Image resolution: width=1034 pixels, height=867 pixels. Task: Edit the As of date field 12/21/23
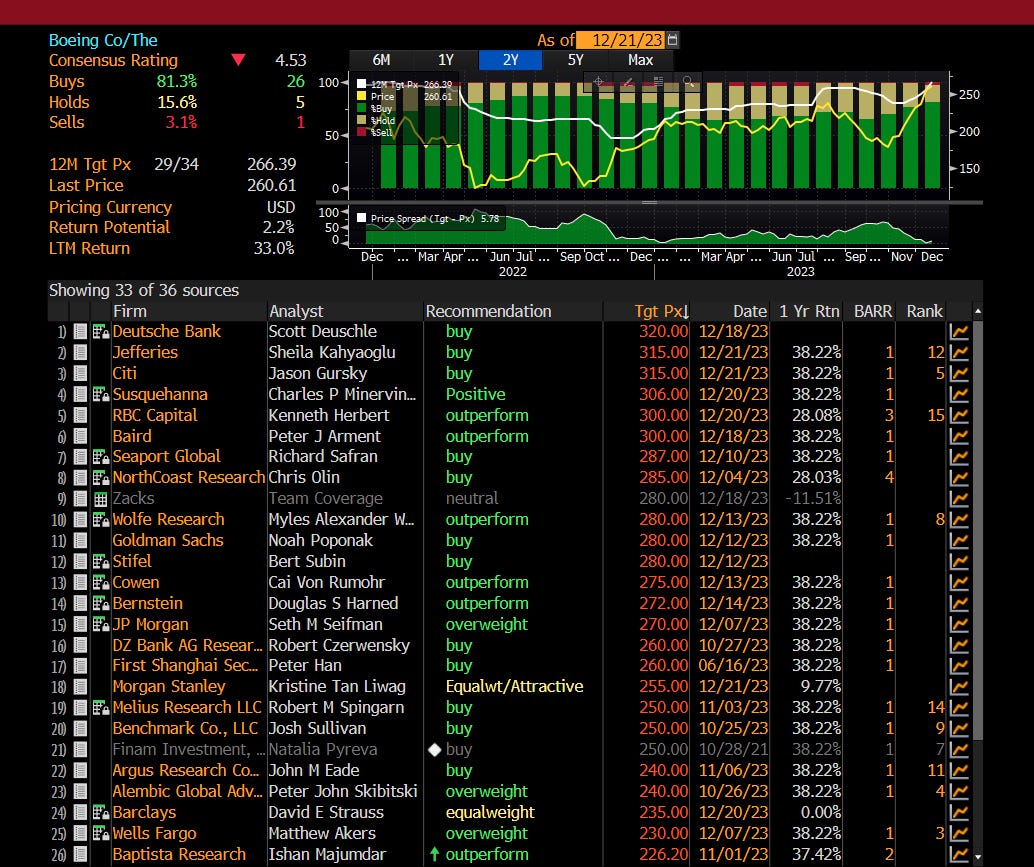tap(620, 40)
